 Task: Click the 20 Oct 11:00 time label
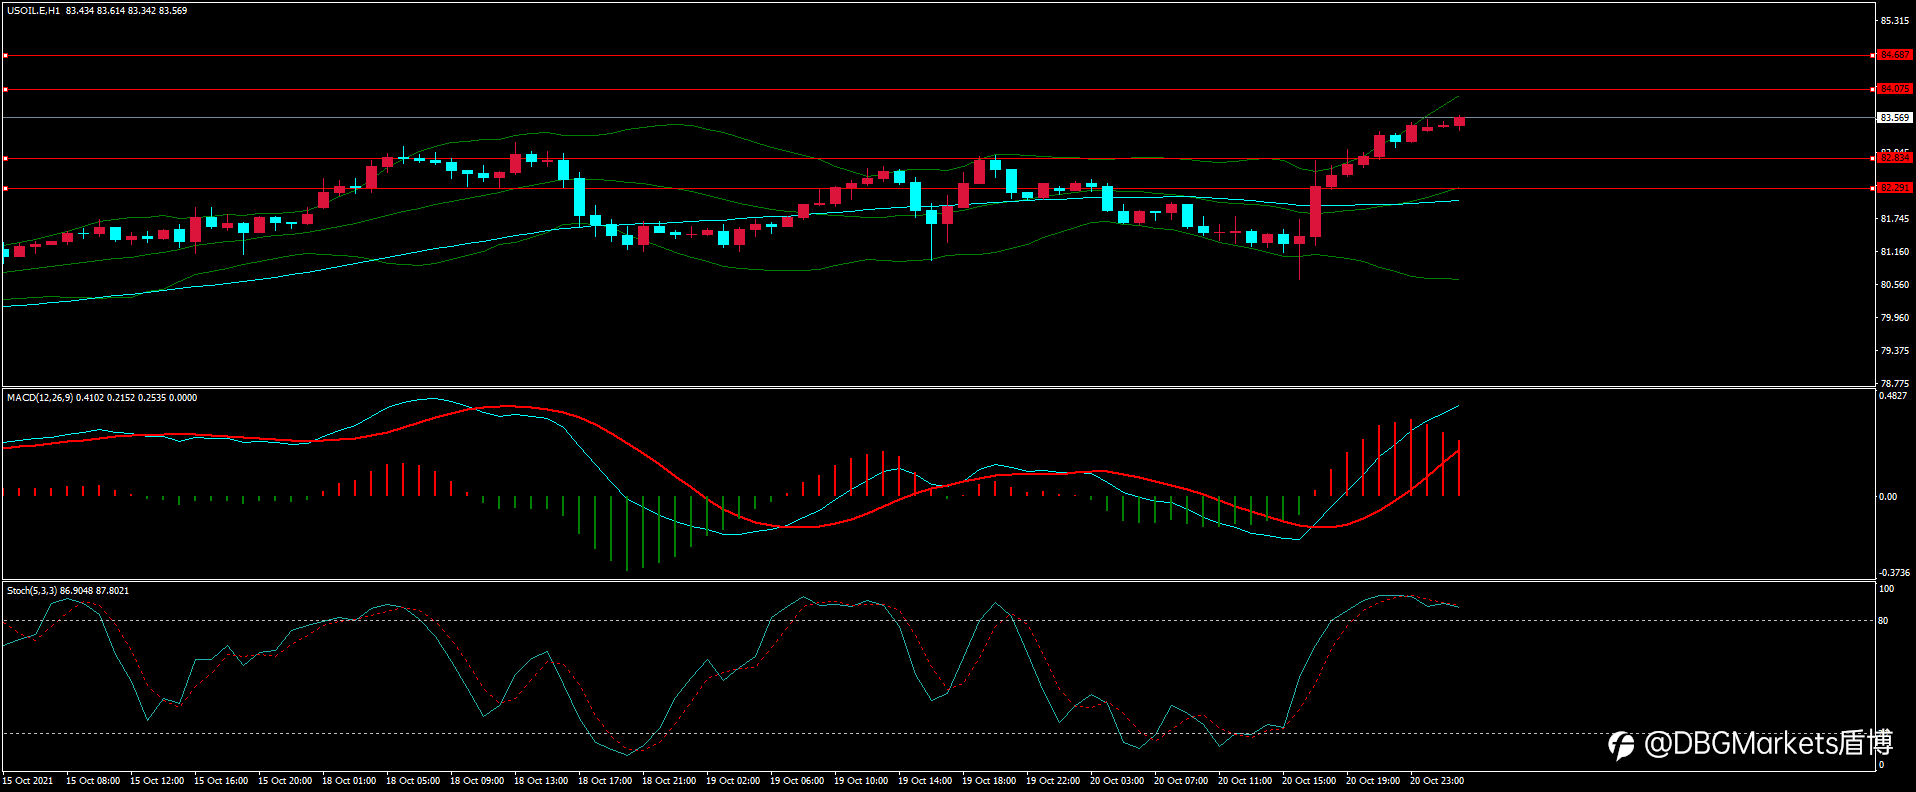click(x=1245, y=781)
